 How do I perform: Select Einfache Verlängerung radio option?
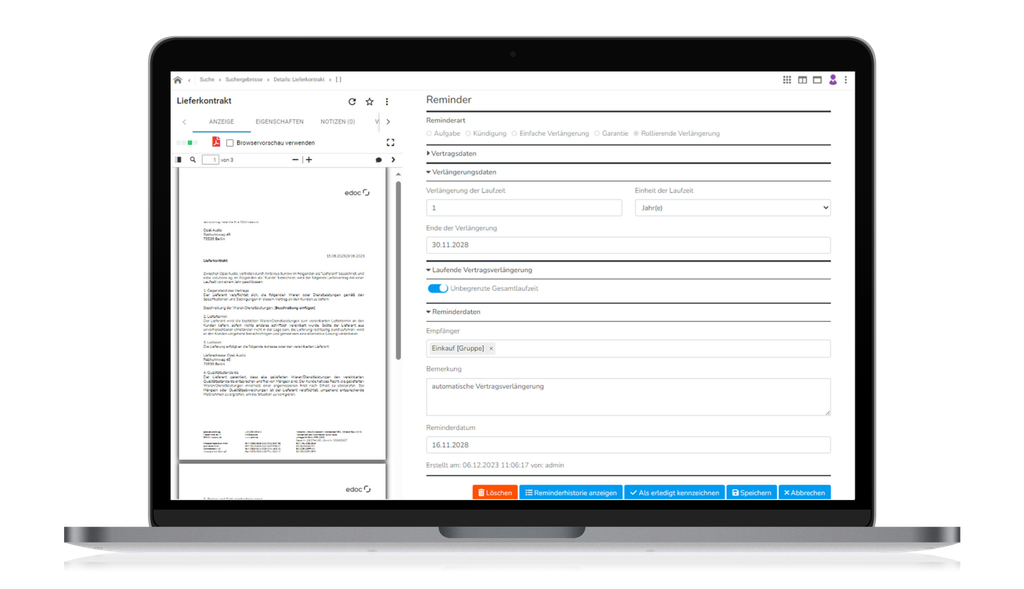click(x=515, y=133)
